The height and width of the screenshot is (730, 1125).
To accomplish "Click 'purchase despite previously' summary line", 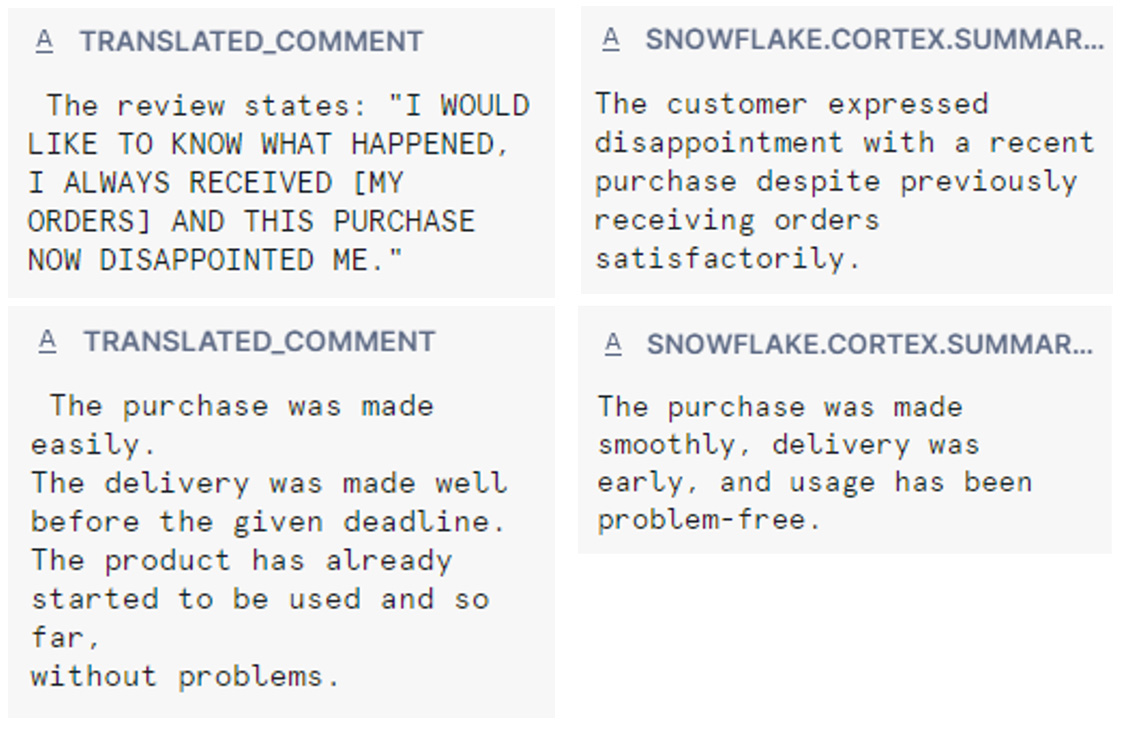I will coord(837,182).
